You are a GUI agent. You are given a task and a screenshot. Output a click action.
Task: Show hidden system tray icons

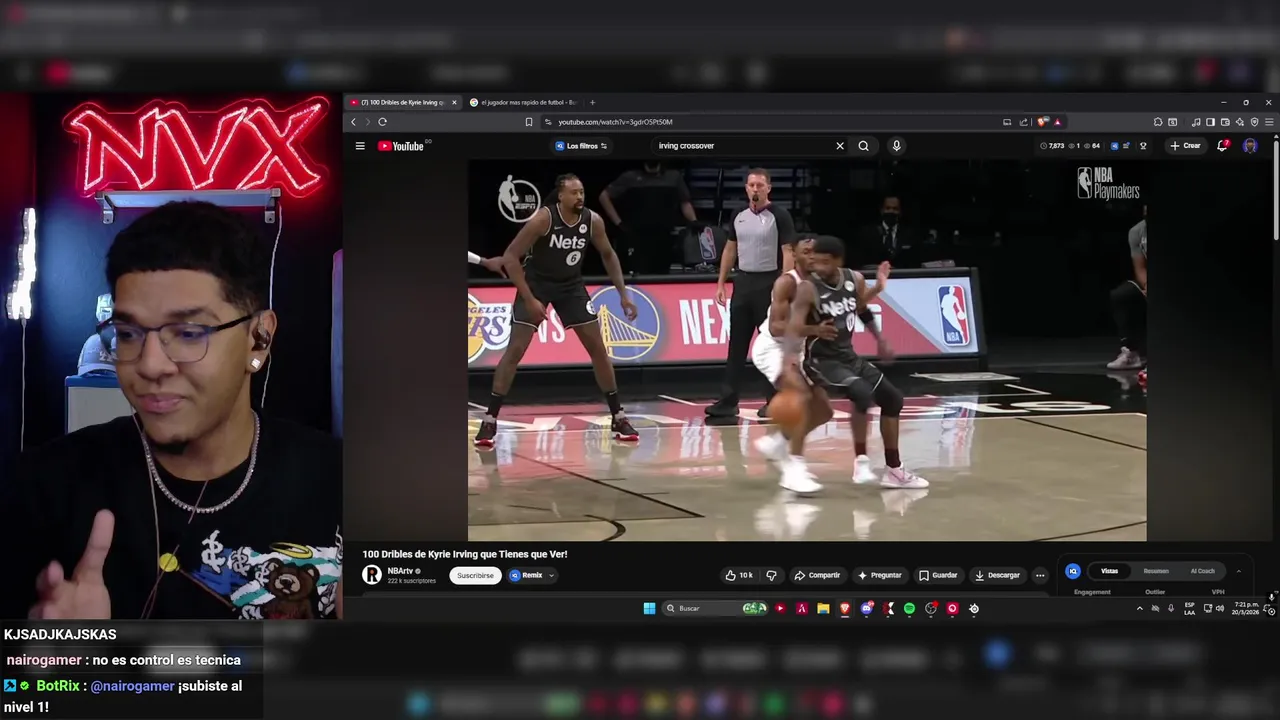[x=1139, y=608]
